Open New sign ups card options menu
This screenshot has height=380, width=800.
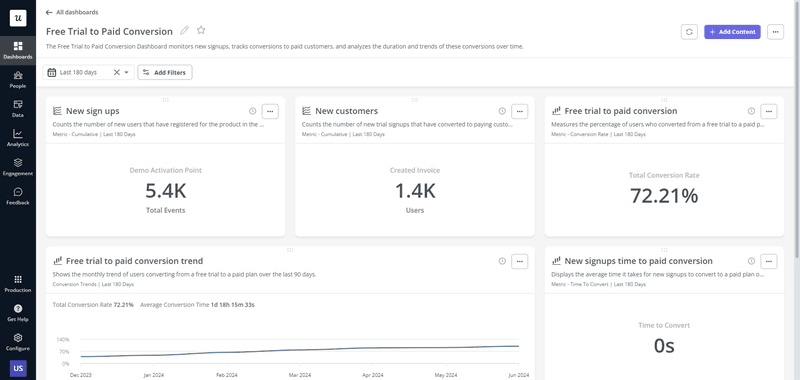(x=270, y=111)
